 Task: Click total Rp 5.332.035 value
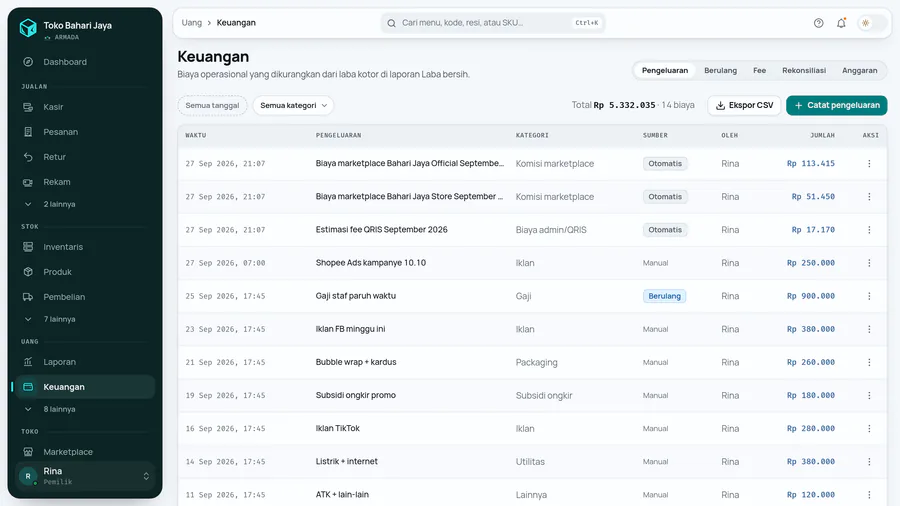pyautogui.click(x=624, y=106)
